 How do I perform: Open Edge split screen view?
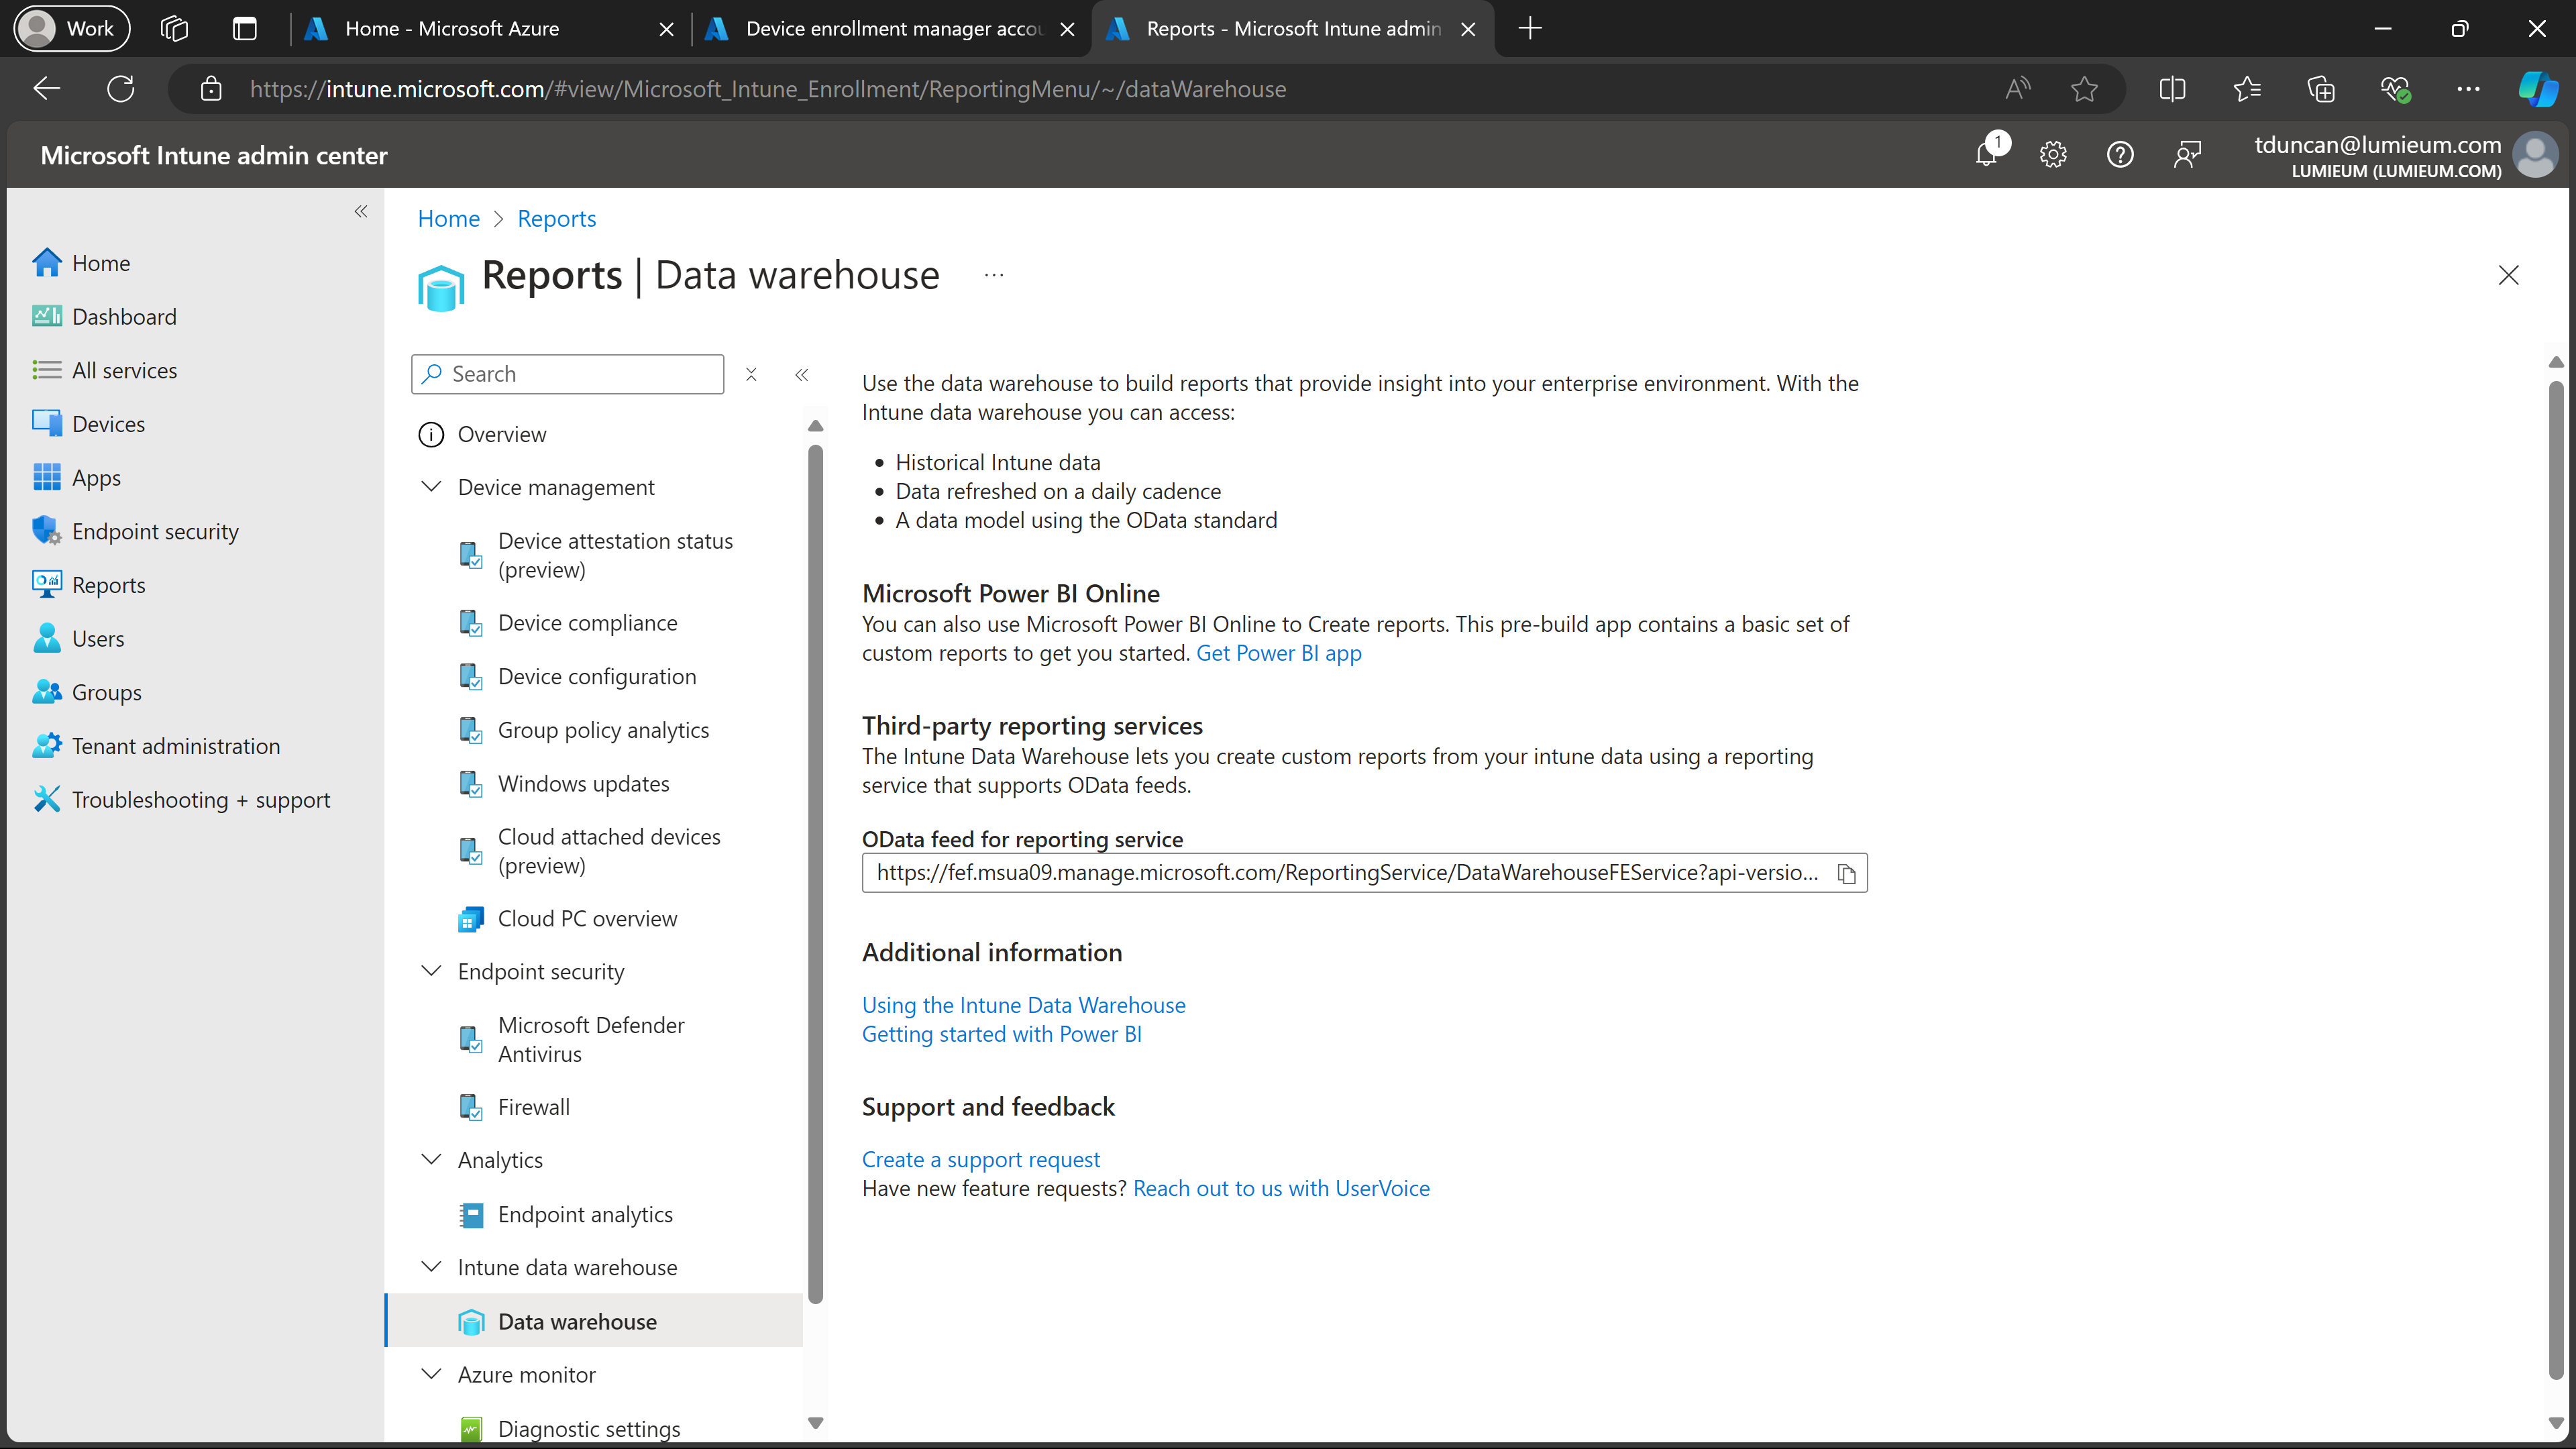(x=2172, y=89)
